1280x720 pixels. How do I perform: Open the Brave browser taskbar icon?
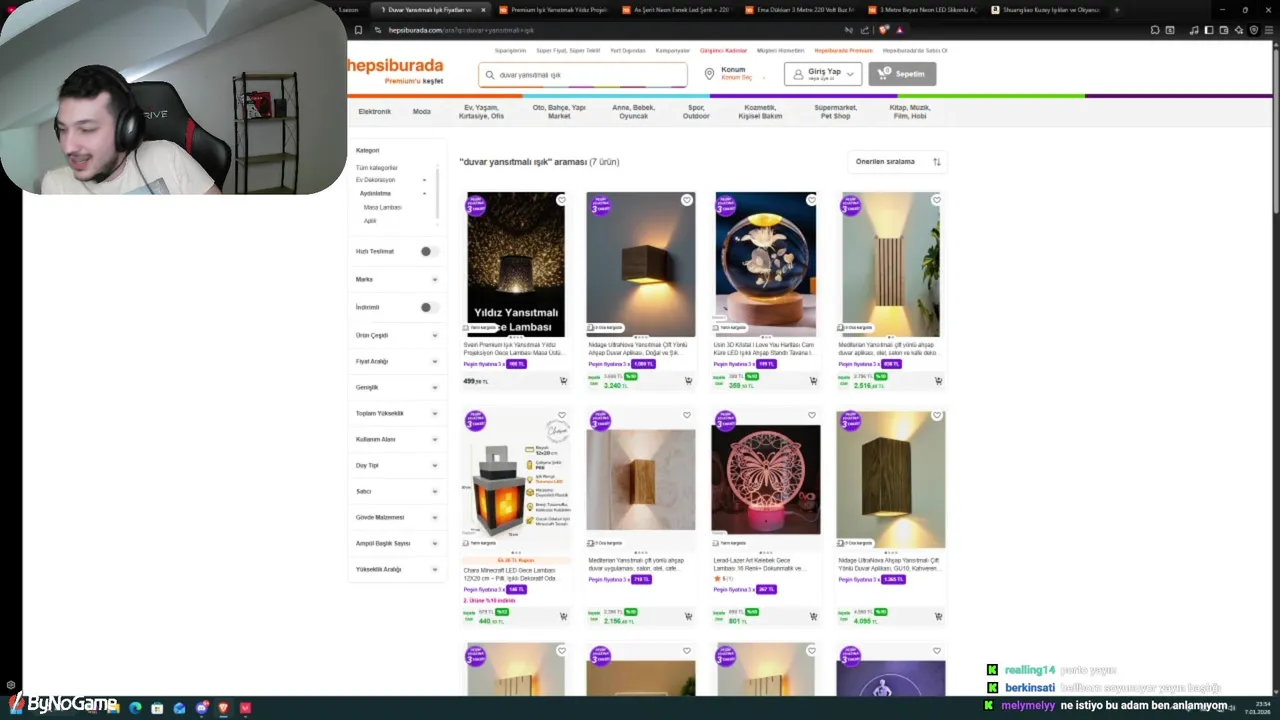[x=223, y=708]
